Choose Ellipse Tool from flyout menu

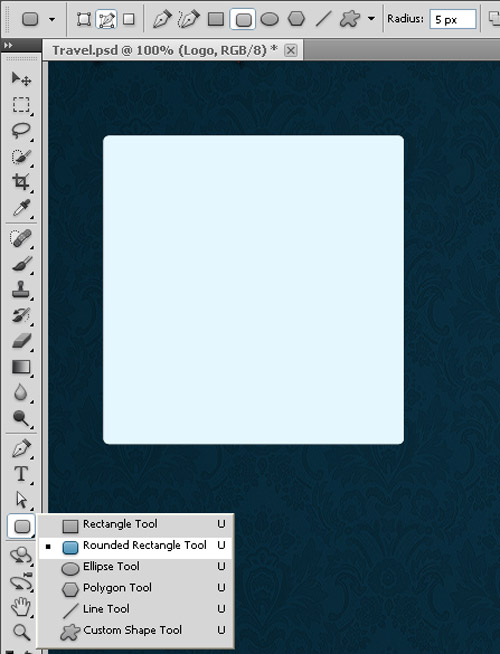click(136, 567)
